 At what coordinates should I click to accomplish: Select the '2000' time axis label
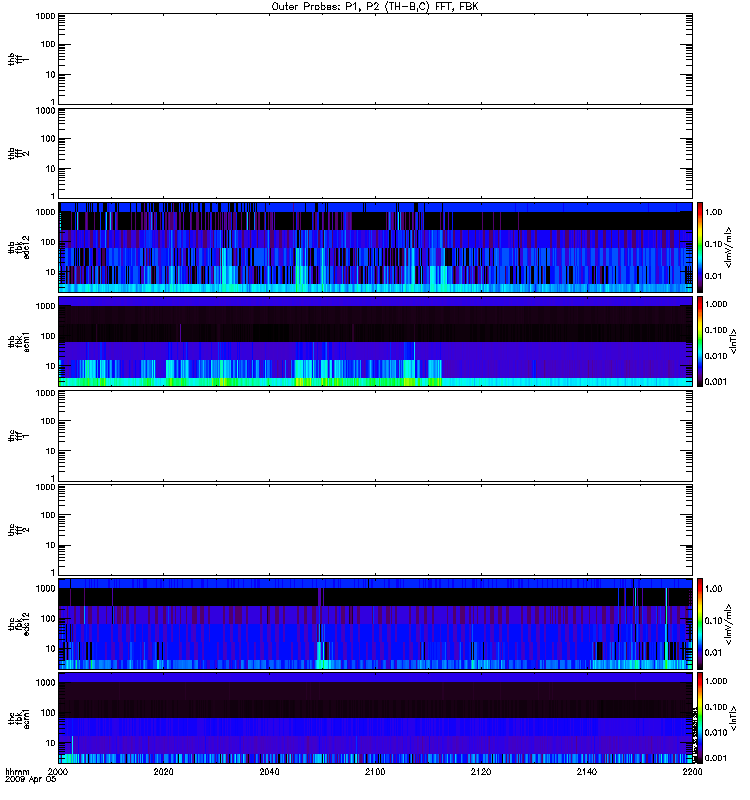click(58, 771)
